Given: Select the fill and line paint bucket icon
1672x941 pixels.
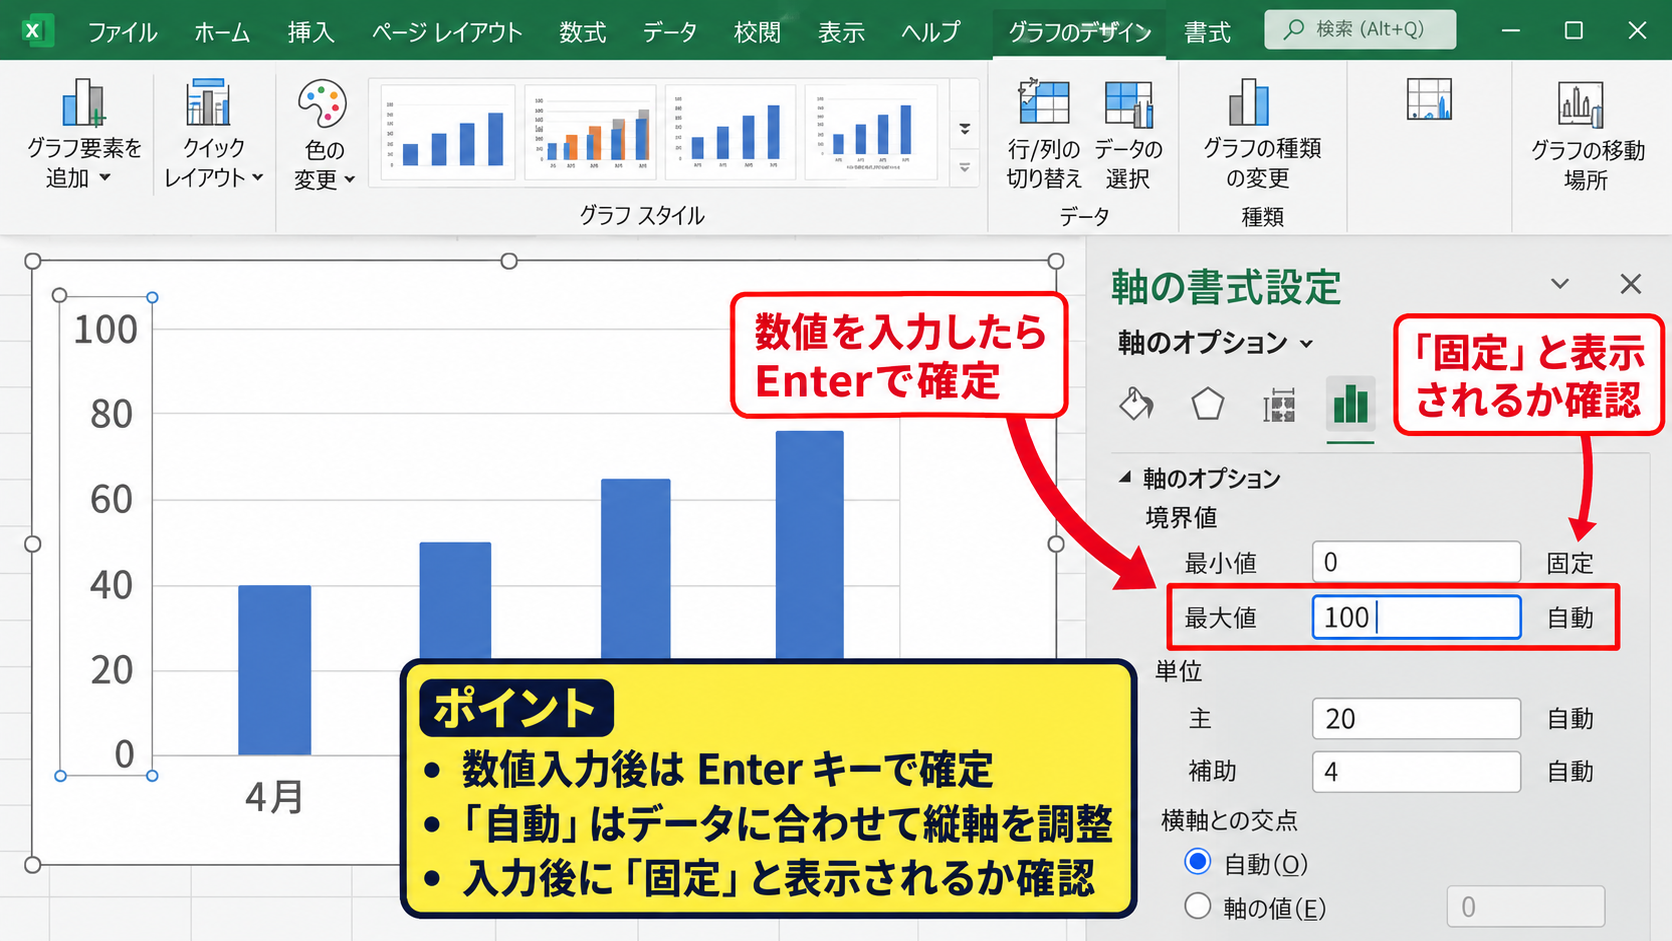Looking at the screenshot, I should pyautogui.click(x=1136, y=404).
